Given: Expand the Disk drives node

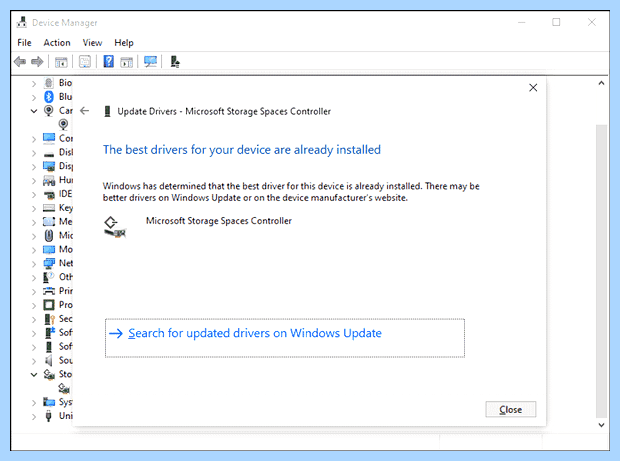Looking at the screenshot, I should [x=34, y=153].
